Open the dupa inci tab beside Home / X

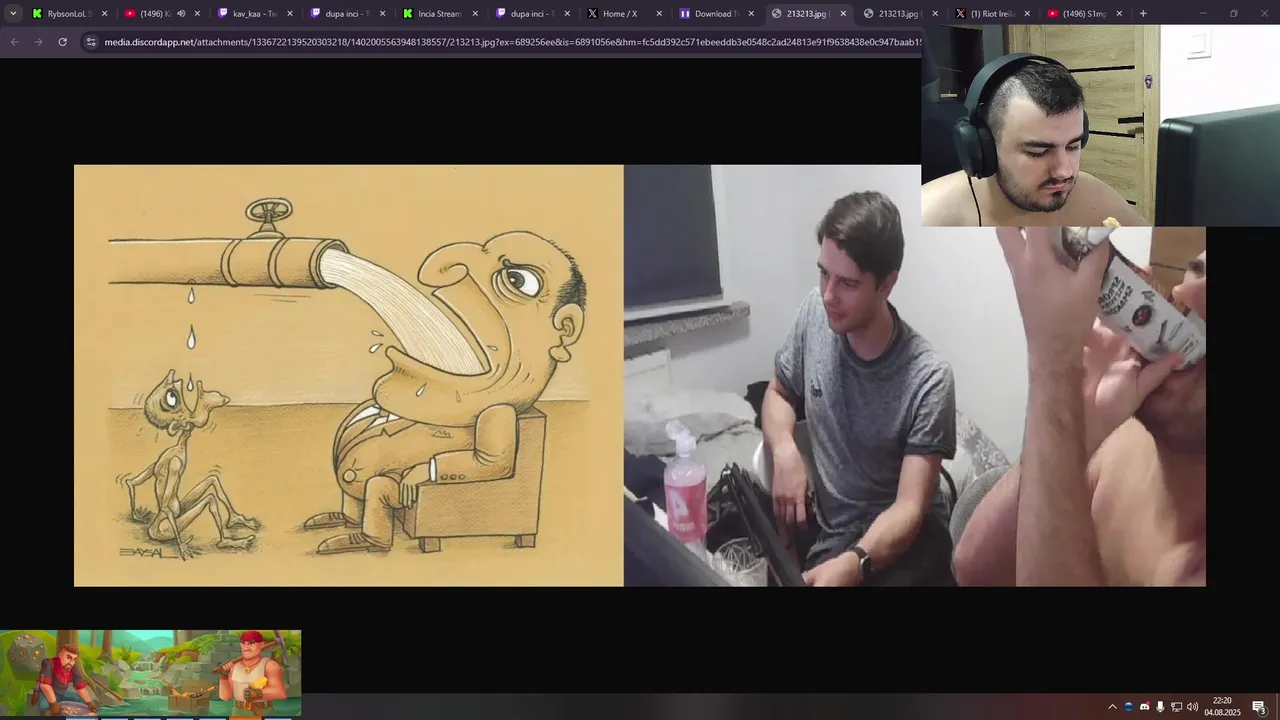point(533,14)
